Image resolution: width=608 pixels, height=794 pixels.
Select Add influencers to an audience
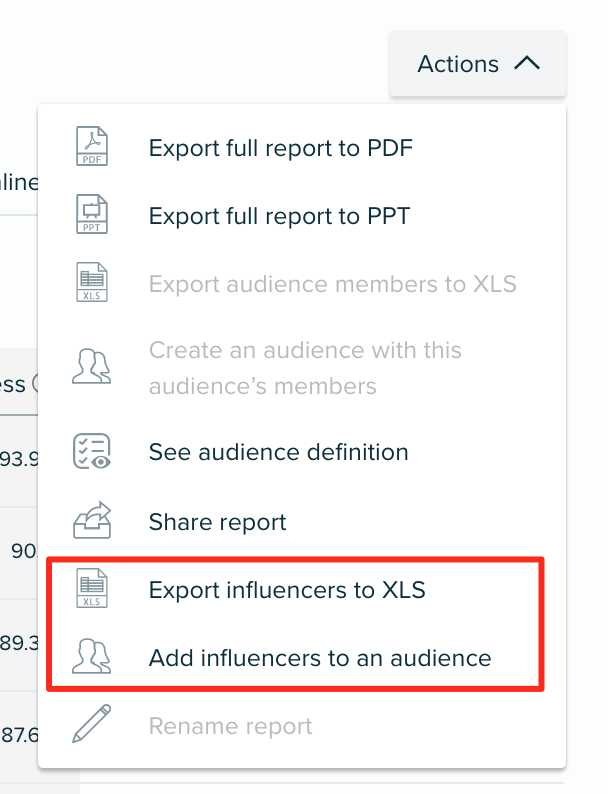[302, 658]
